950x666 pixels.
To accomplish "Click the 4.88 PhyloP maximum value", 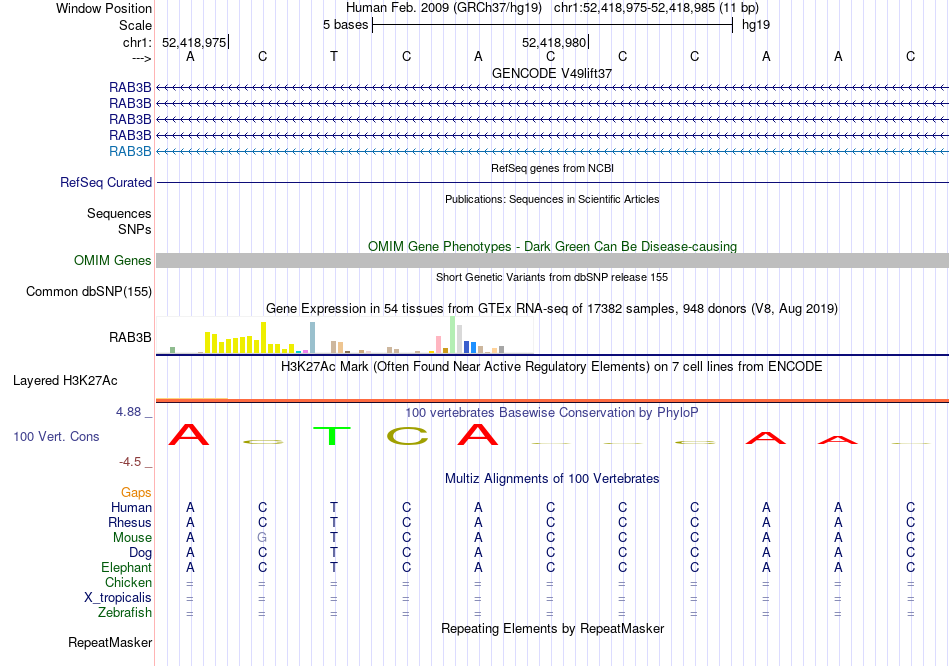I will tap(128, 412).
